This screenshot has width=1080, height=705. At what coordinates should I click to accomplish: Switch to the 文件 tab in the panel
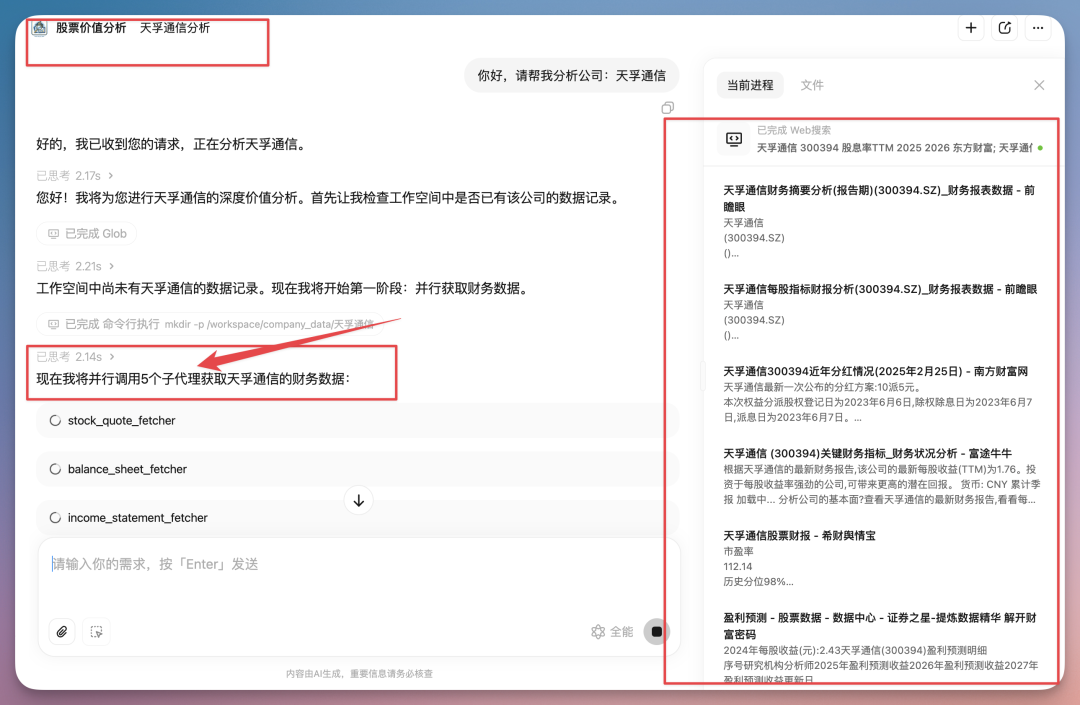[x=812, y=85]
